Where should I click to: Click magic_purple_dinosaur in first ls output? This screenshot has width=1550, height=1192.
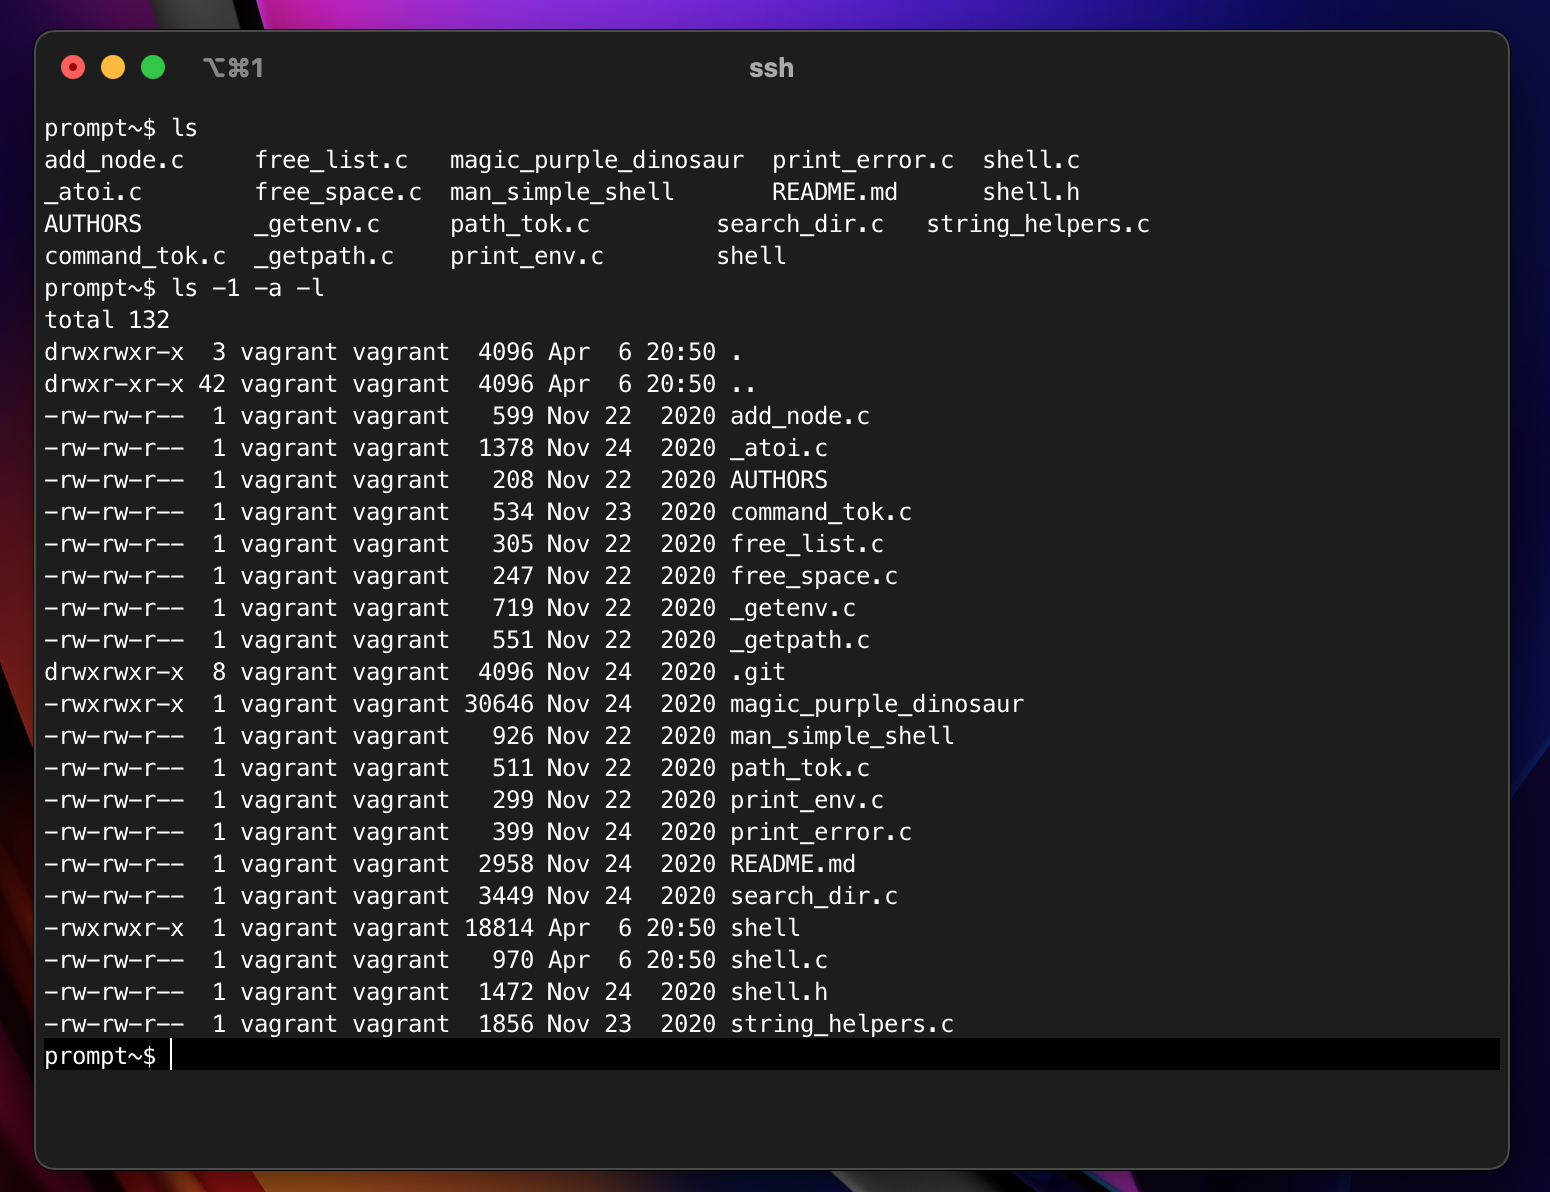597,160
